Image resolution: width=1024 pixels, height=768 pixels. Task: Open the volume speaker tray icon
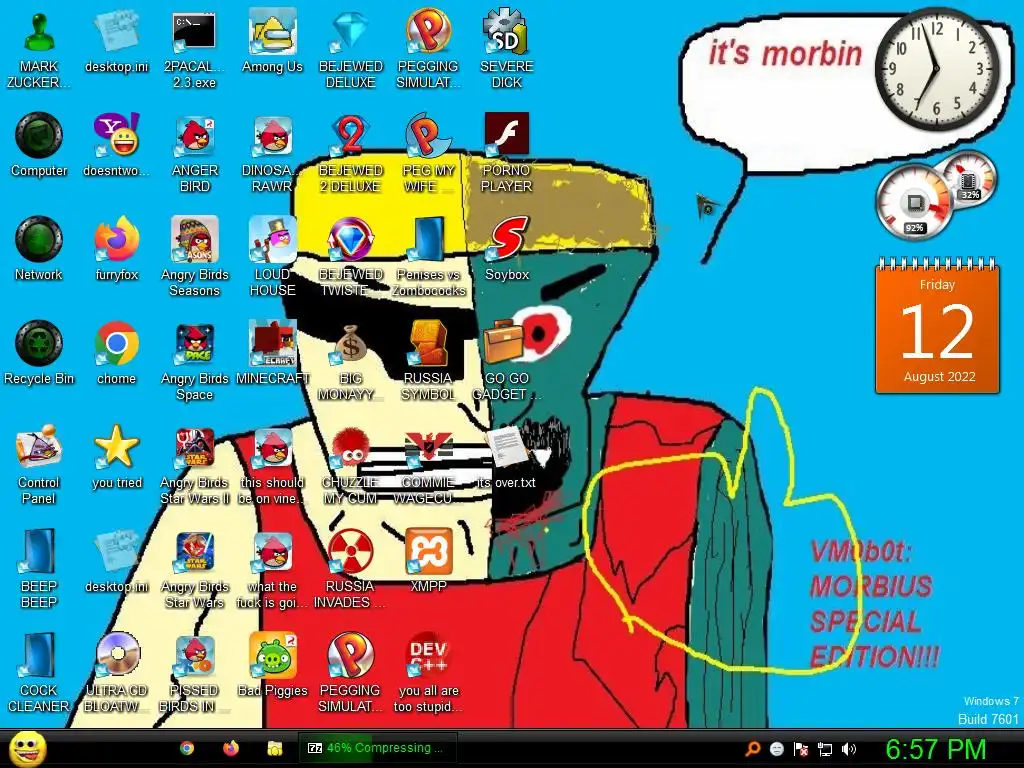pos(848,749)
